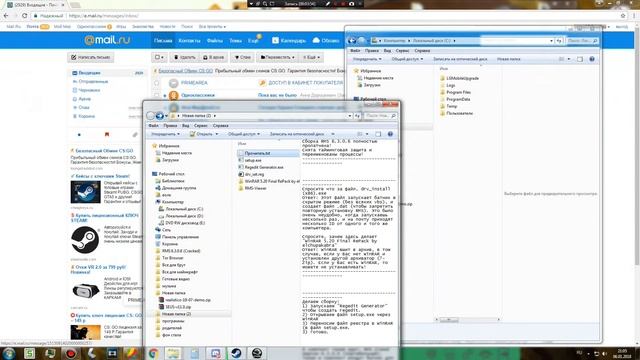This screenshot has width=640, height=360.
Task: Open Файл menu in Локальный диск (C:) window
Action: [x=355, y=51]
